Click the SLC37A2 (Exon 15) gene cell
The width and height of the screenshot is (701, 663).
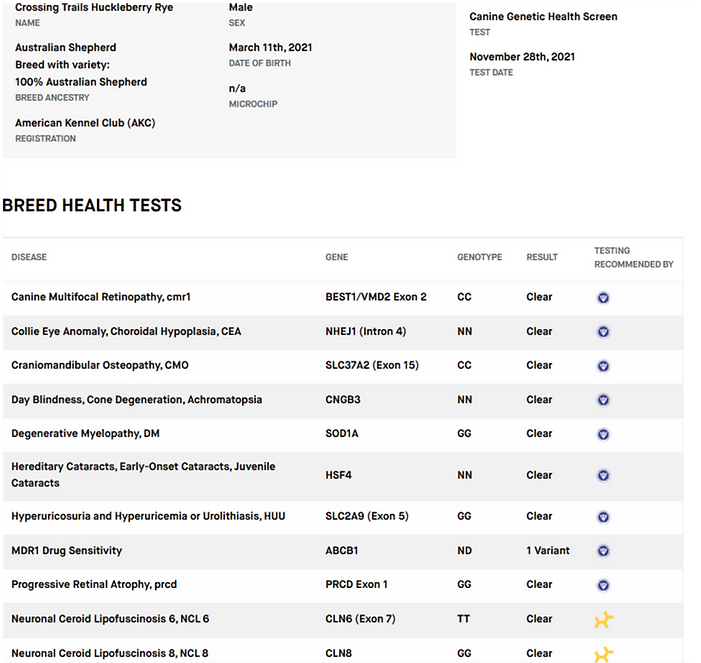click(x=372, y=365)
